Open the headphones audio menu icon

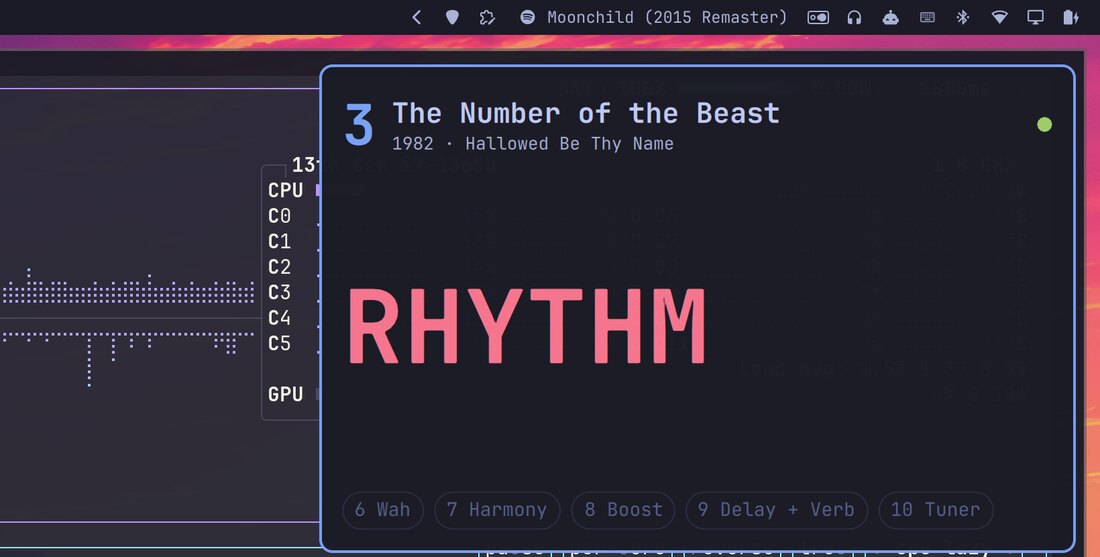pyautogui.click(x=854, y=18)
